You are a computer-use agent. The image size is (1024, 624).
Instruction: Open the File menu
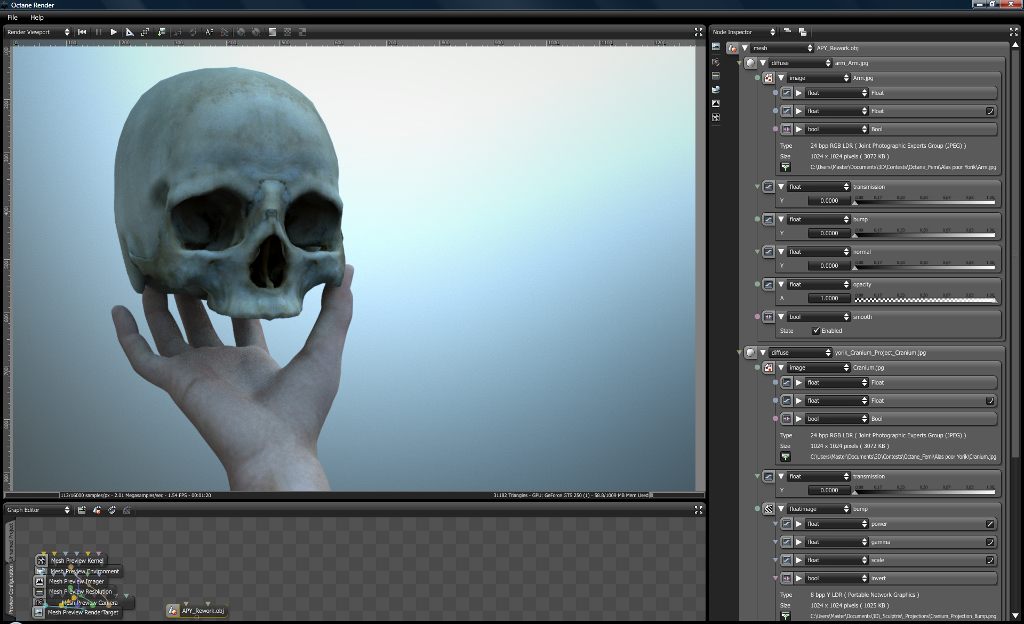point(12,17)
